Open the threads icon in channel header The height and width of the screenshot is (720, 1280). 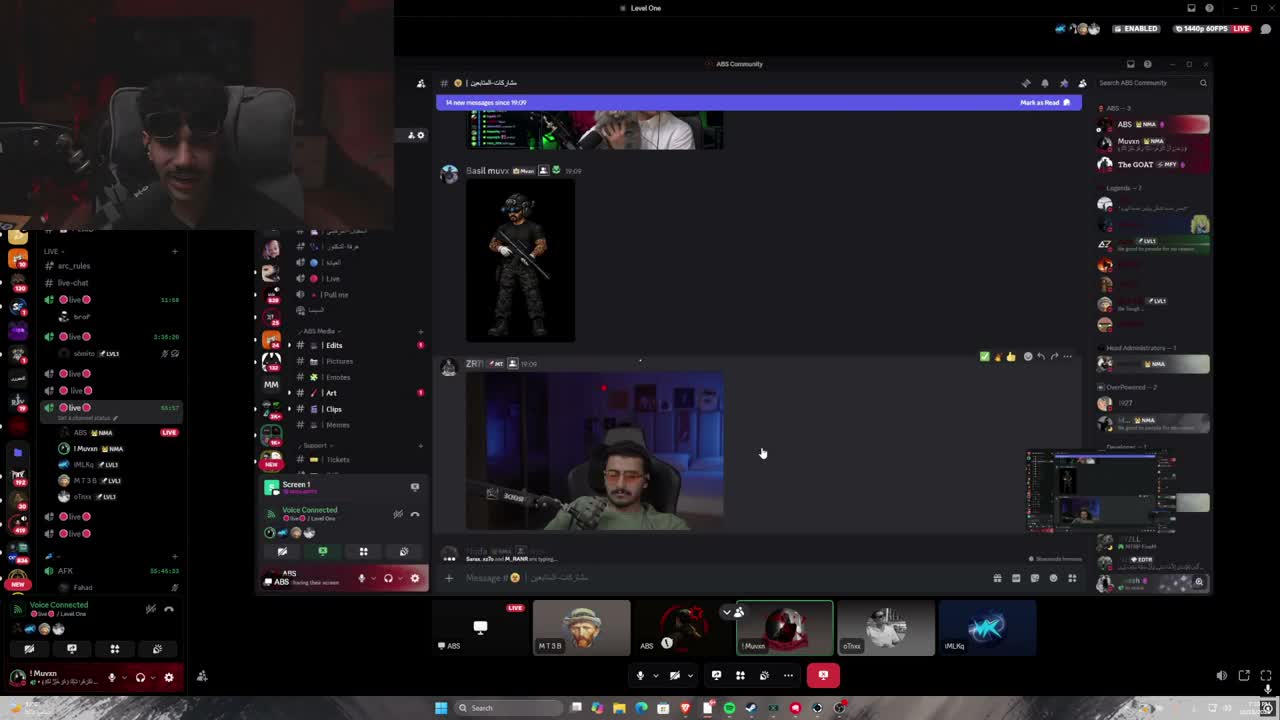click(1026, 83)
